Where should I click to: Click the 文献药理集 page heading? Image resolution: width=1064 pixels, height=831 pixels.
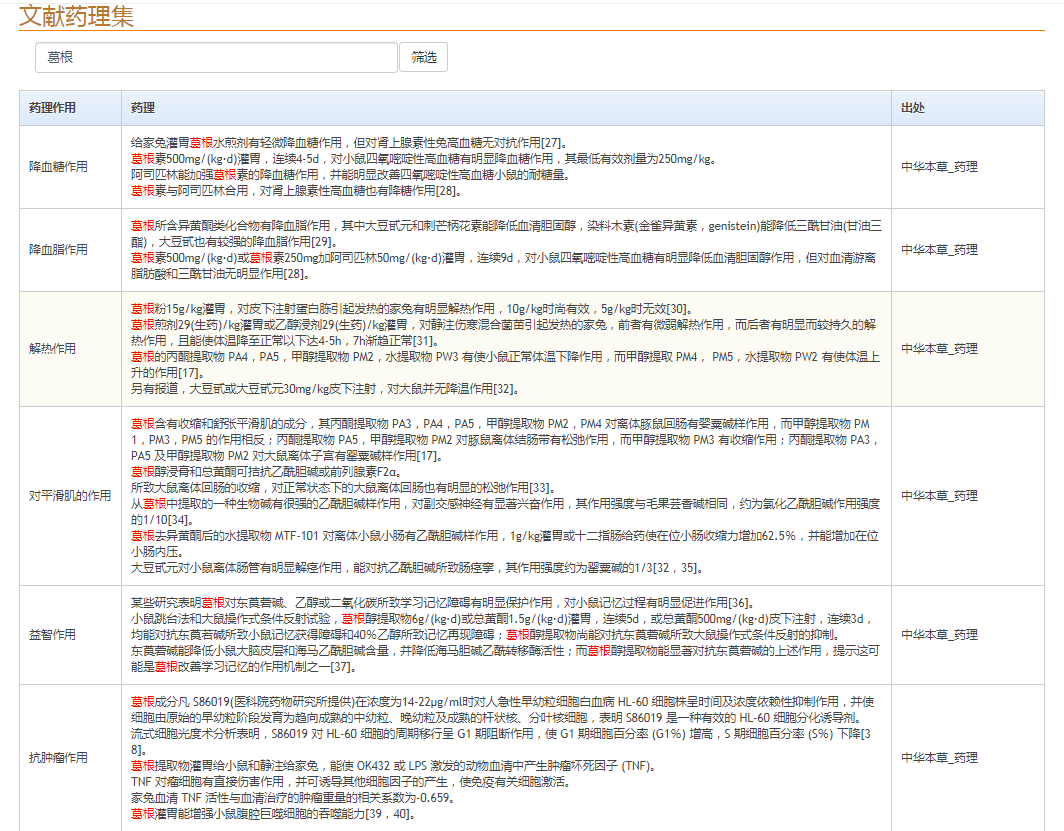(x=76, y=16)
